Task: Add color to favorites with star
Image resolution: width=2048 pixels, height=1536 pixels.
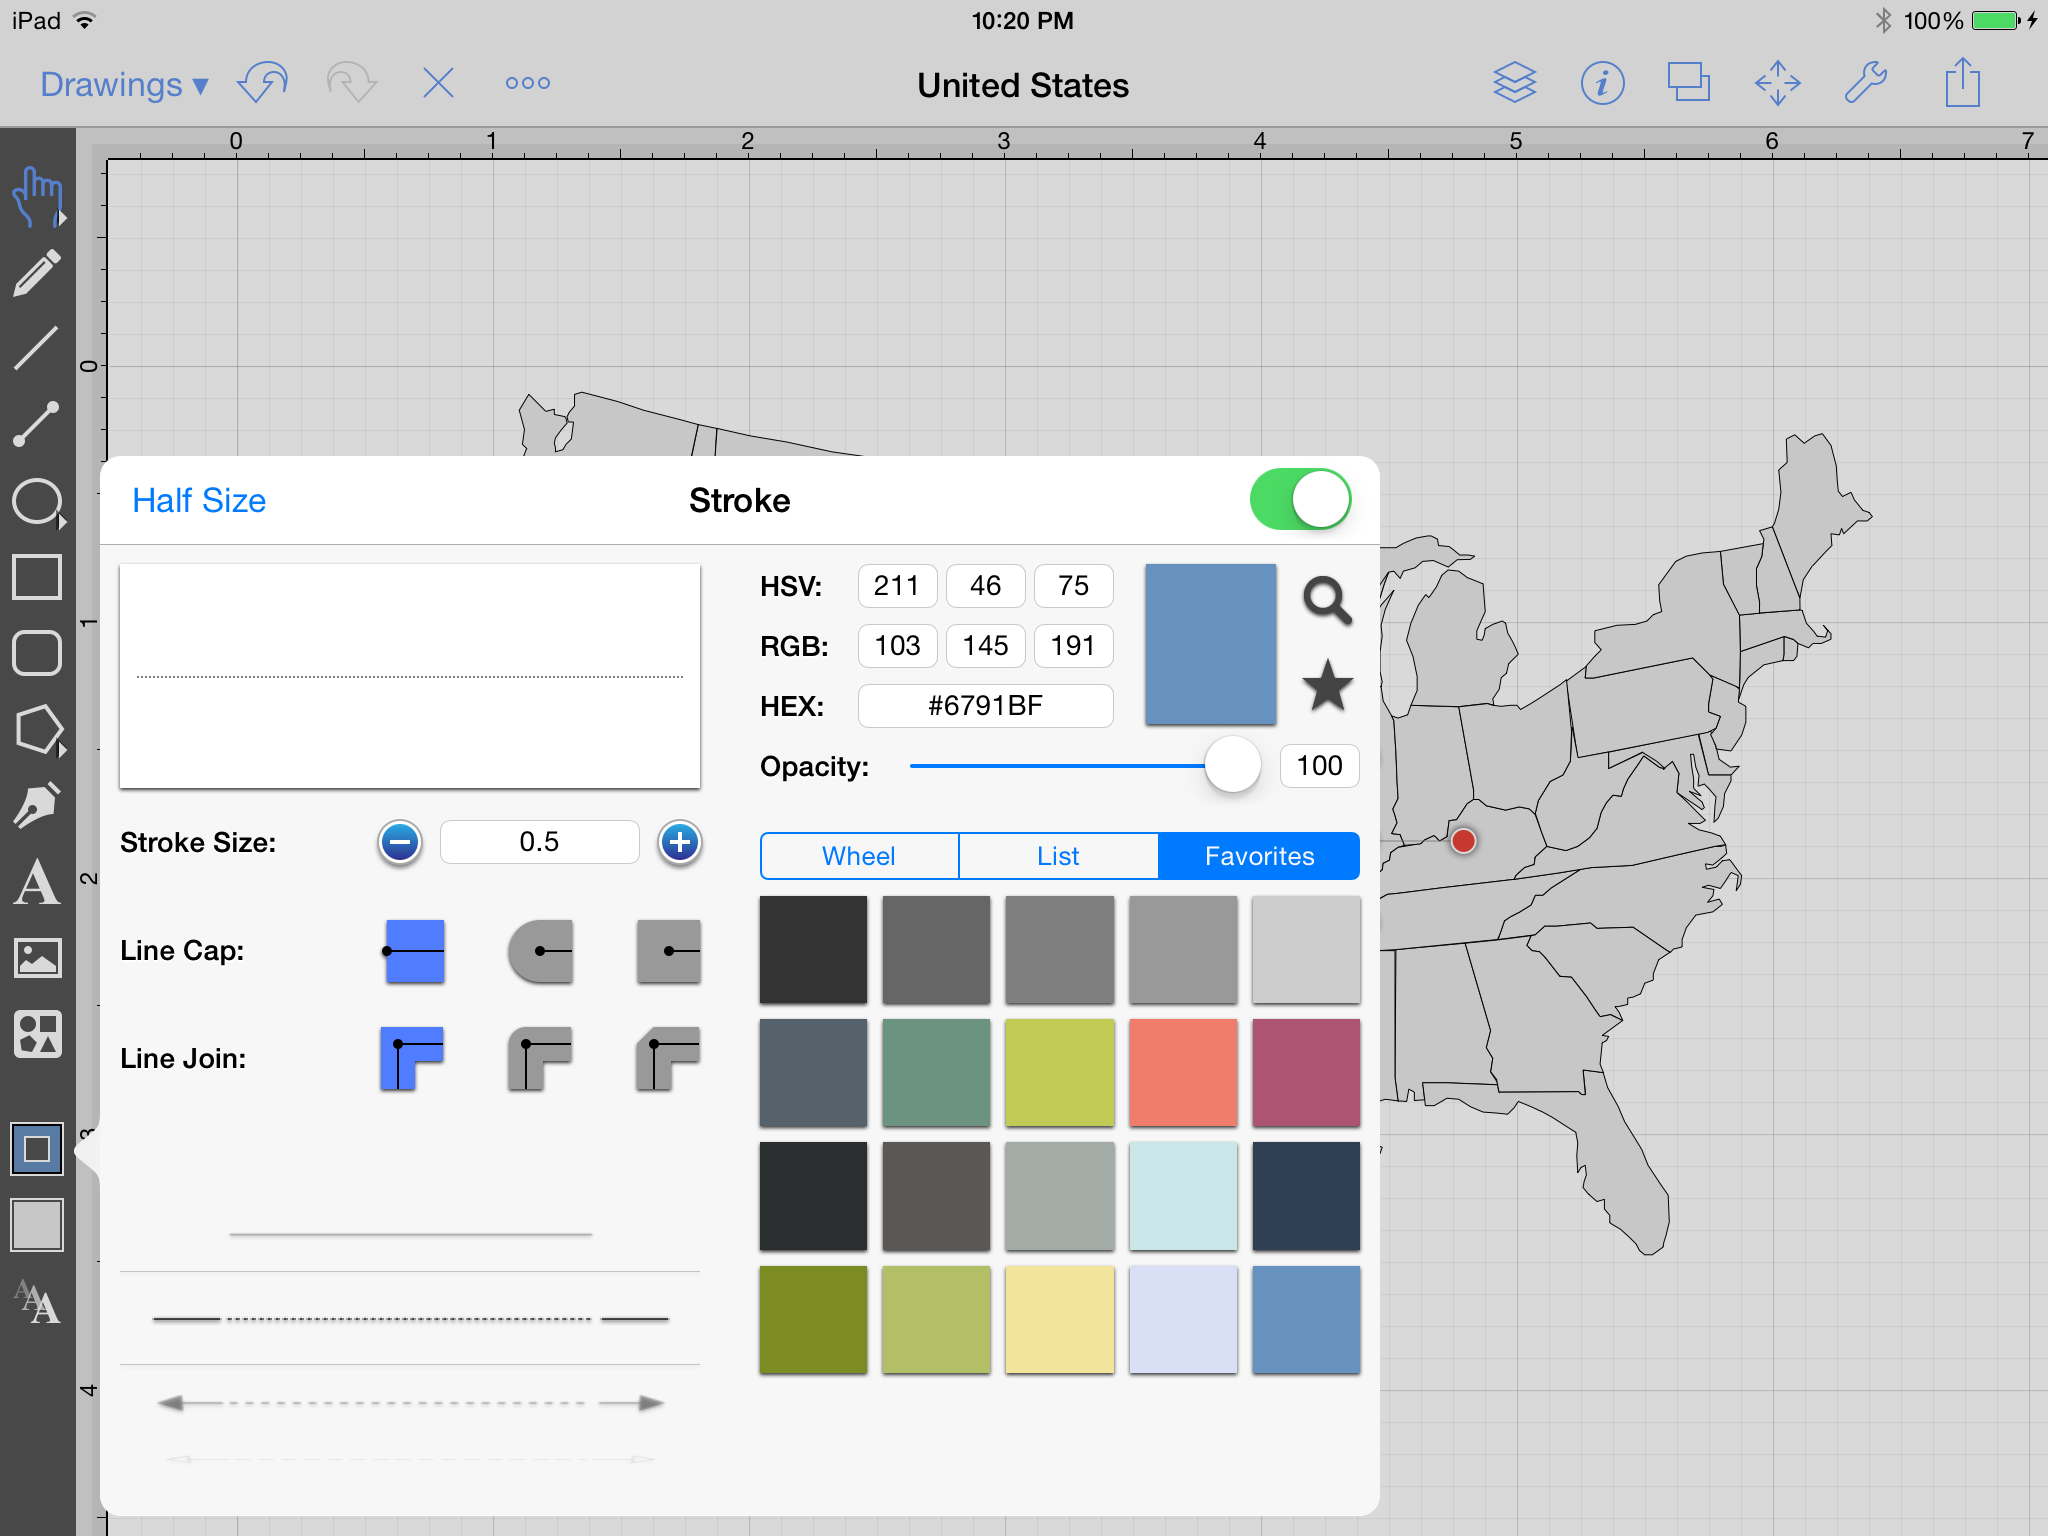Action: (x=1327, y=686)
